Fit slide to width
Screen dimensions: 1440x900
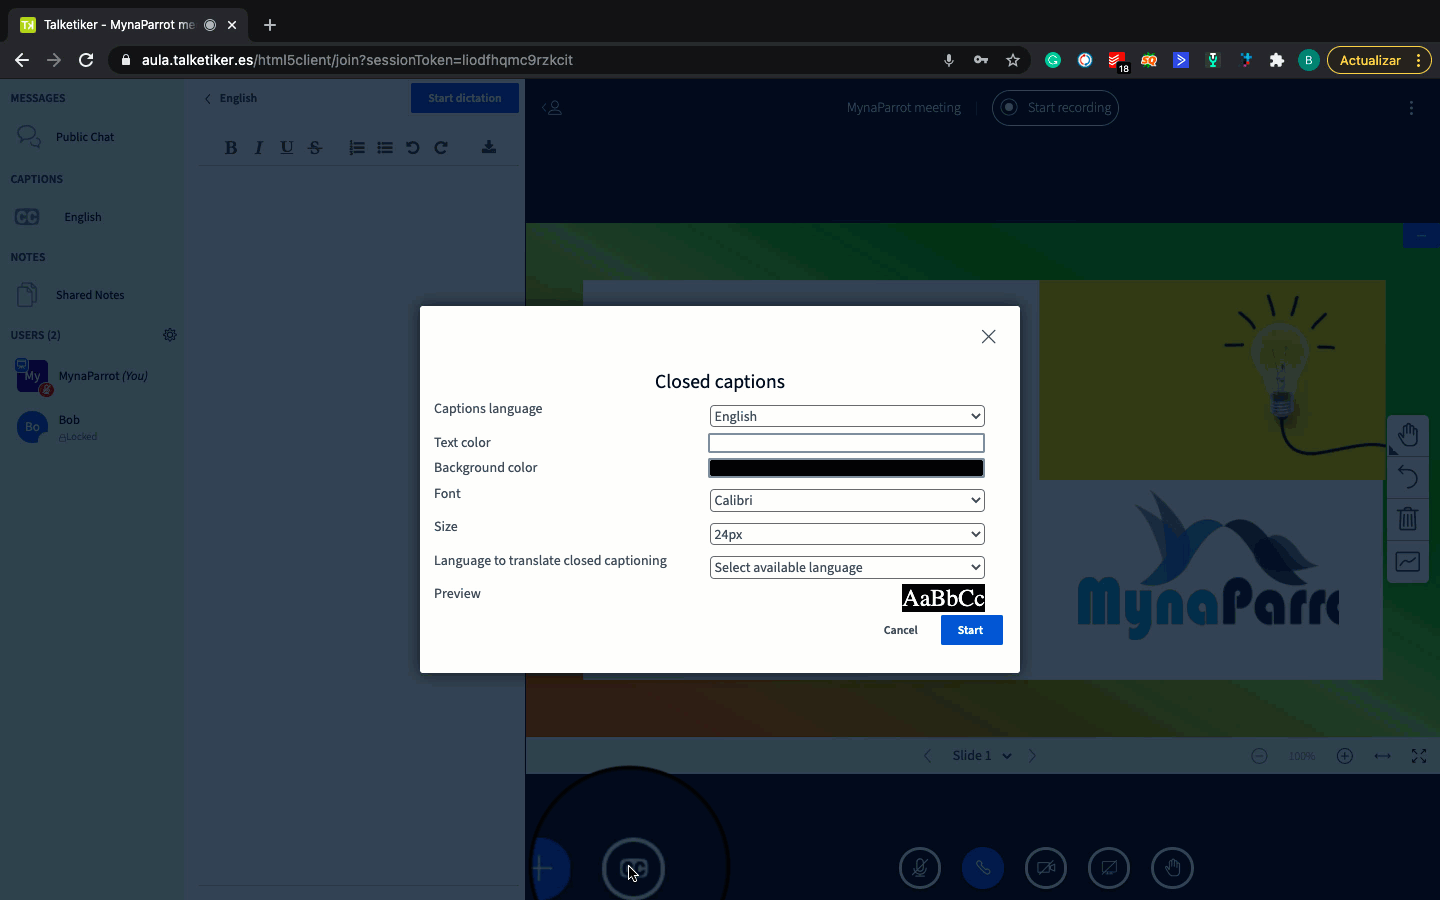[1382, 756]
